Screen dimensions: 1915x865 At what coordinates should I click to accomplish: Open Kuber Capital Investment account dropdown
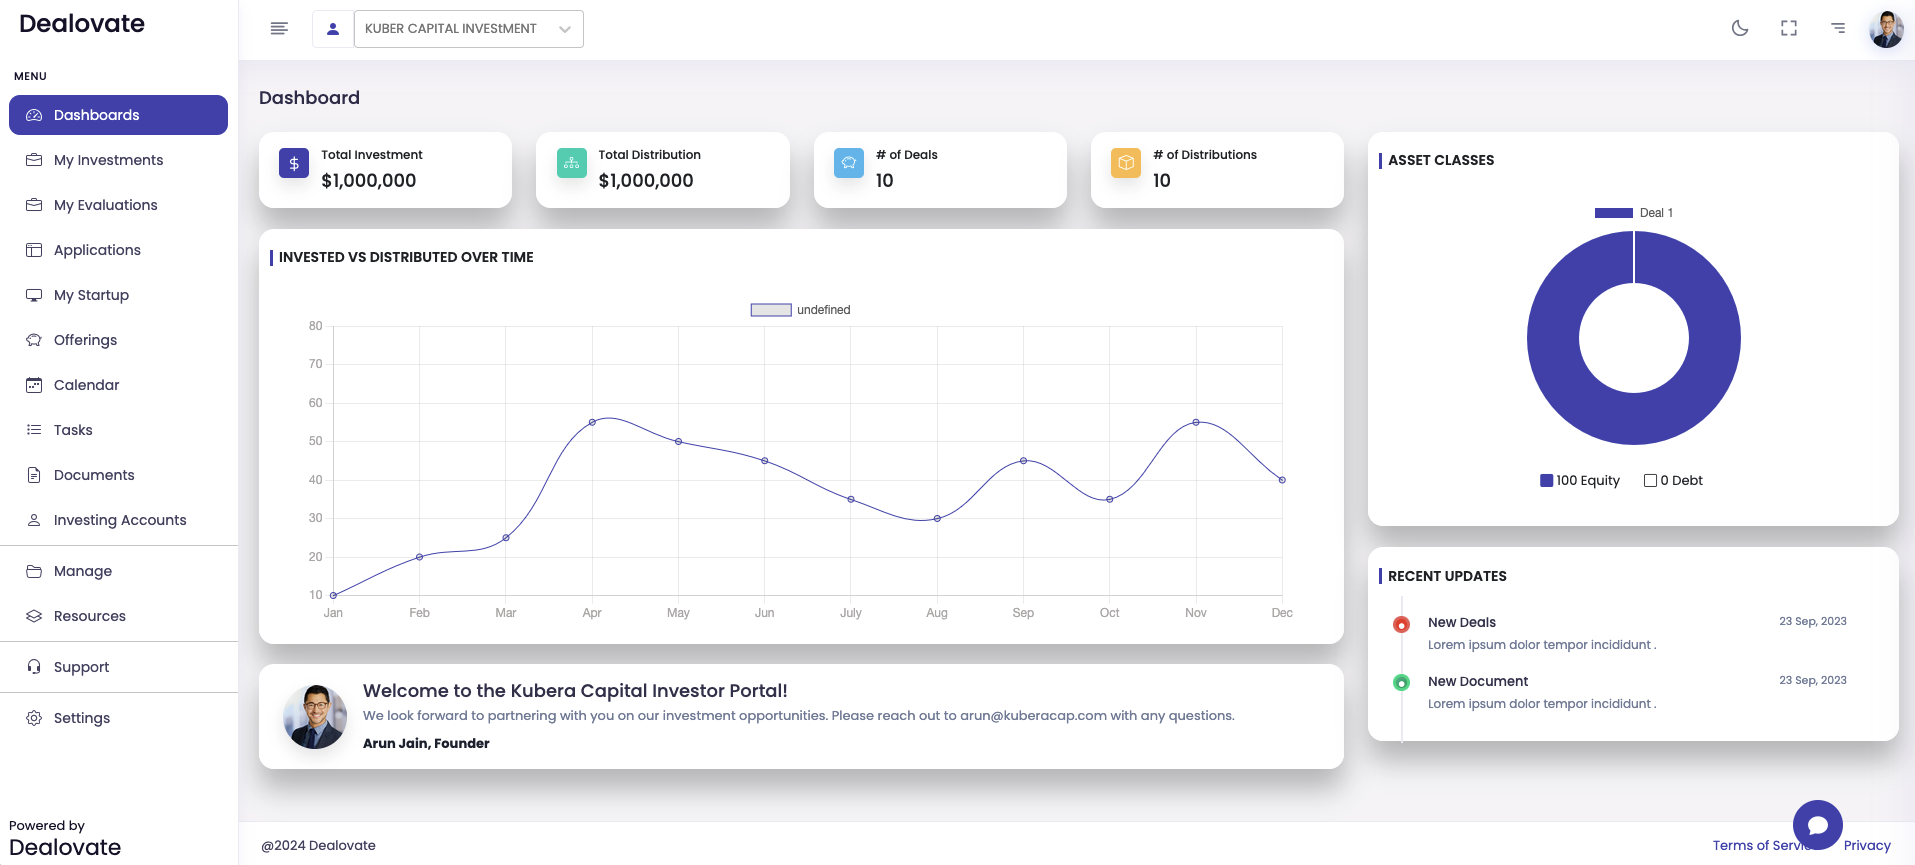[468, 29]
